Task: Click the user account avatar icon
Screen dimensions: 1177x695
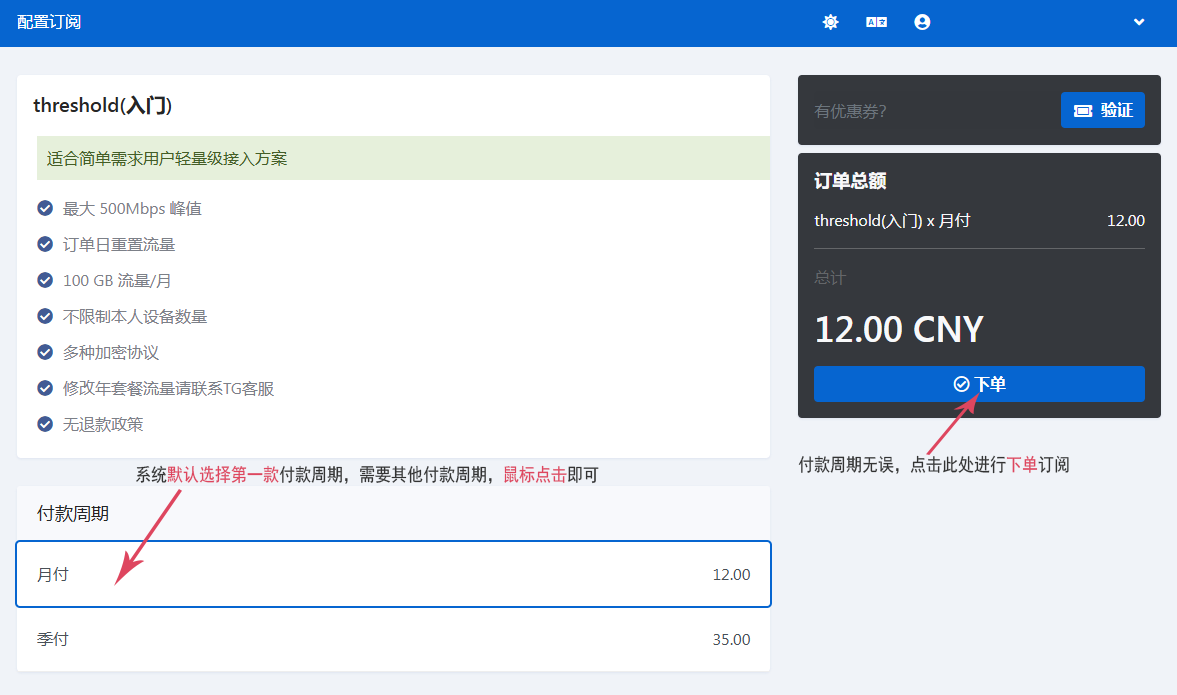Action: pos(922,22)
